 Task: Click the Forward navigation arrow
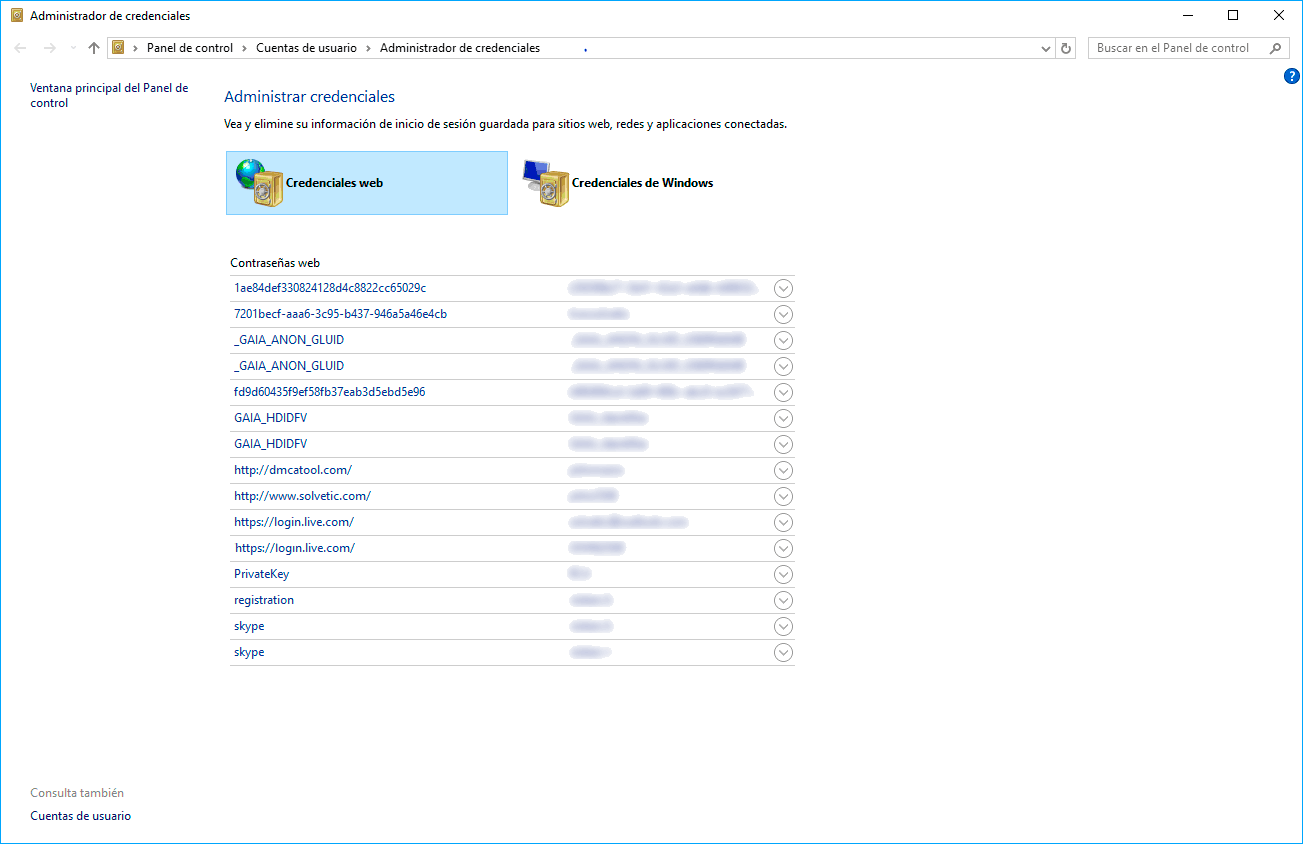(x=50, y=48)
